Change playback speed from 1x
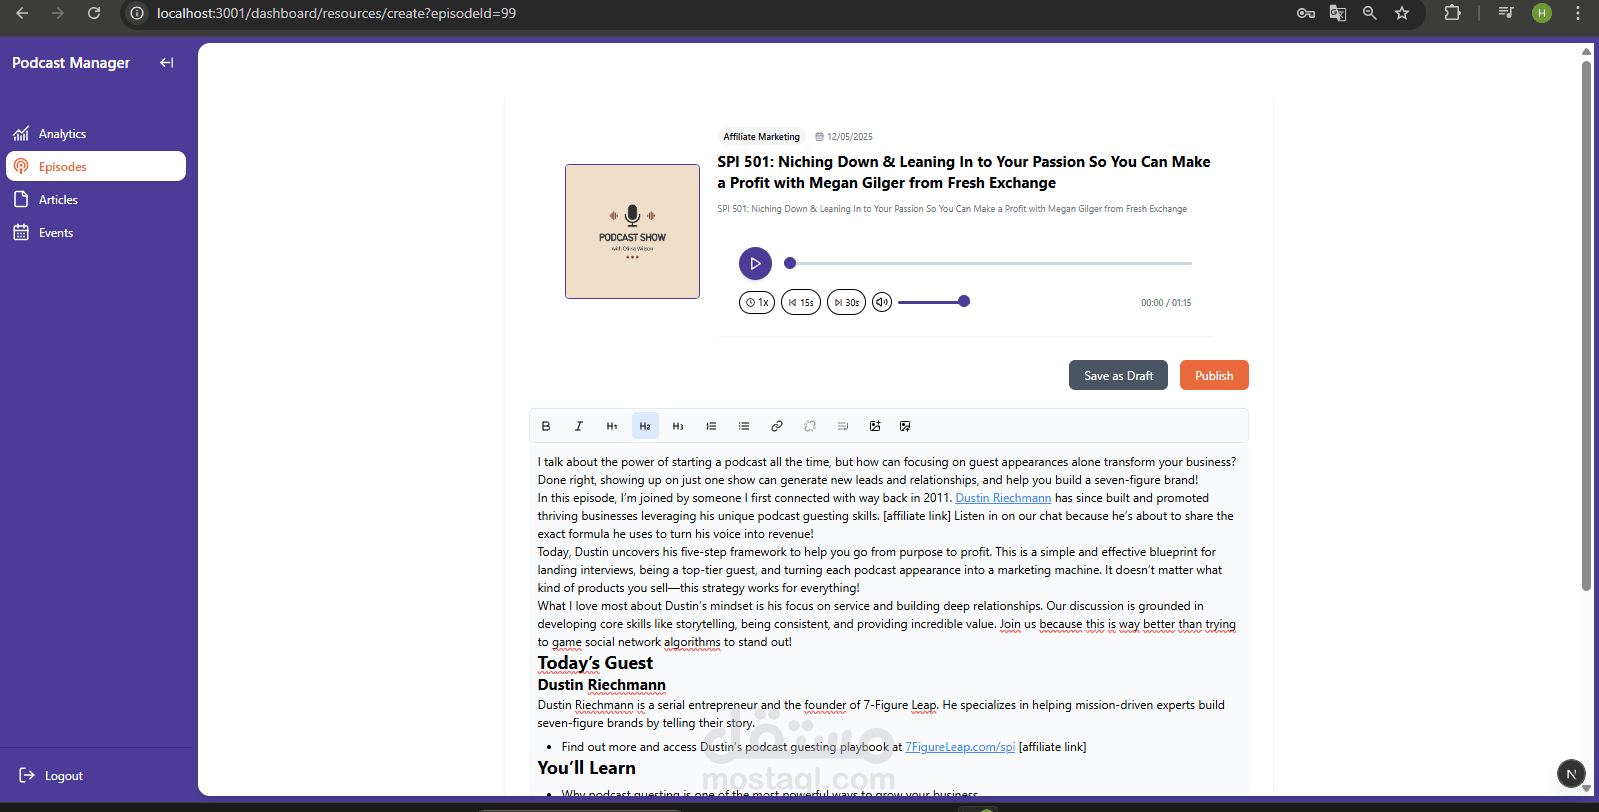The image size is (1599, 812). [757, 302]
